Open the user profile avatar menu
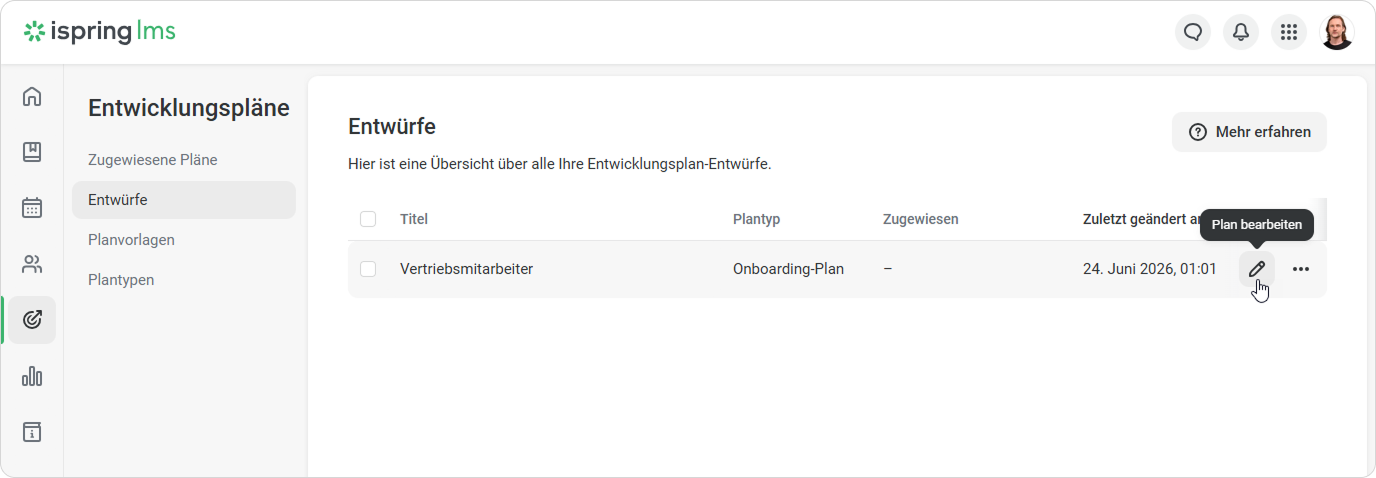This screenshot has width=1376, height=478. click(x=1337, y=32)
